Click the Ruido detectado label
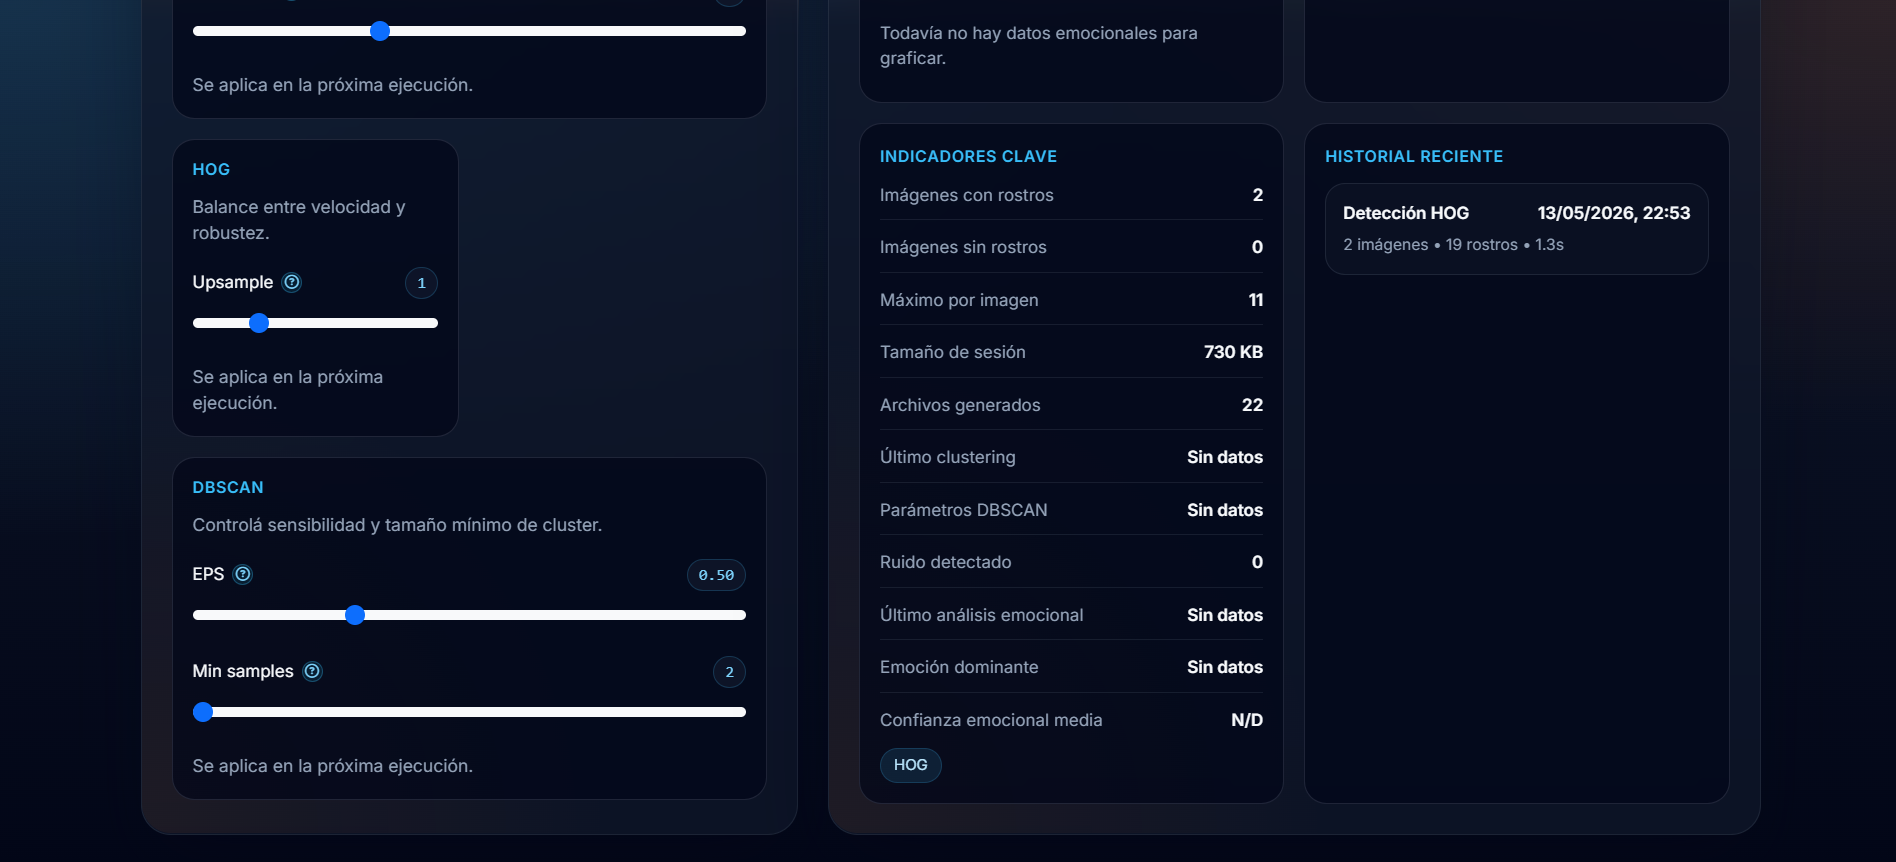The image size is (1896, 862). pyautogui.click(x=945, y=562)
